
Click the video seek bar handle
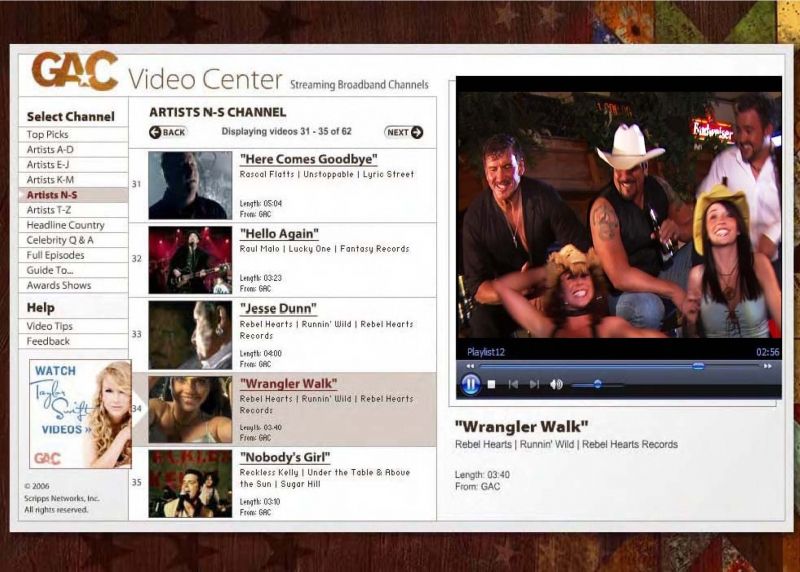698,366
